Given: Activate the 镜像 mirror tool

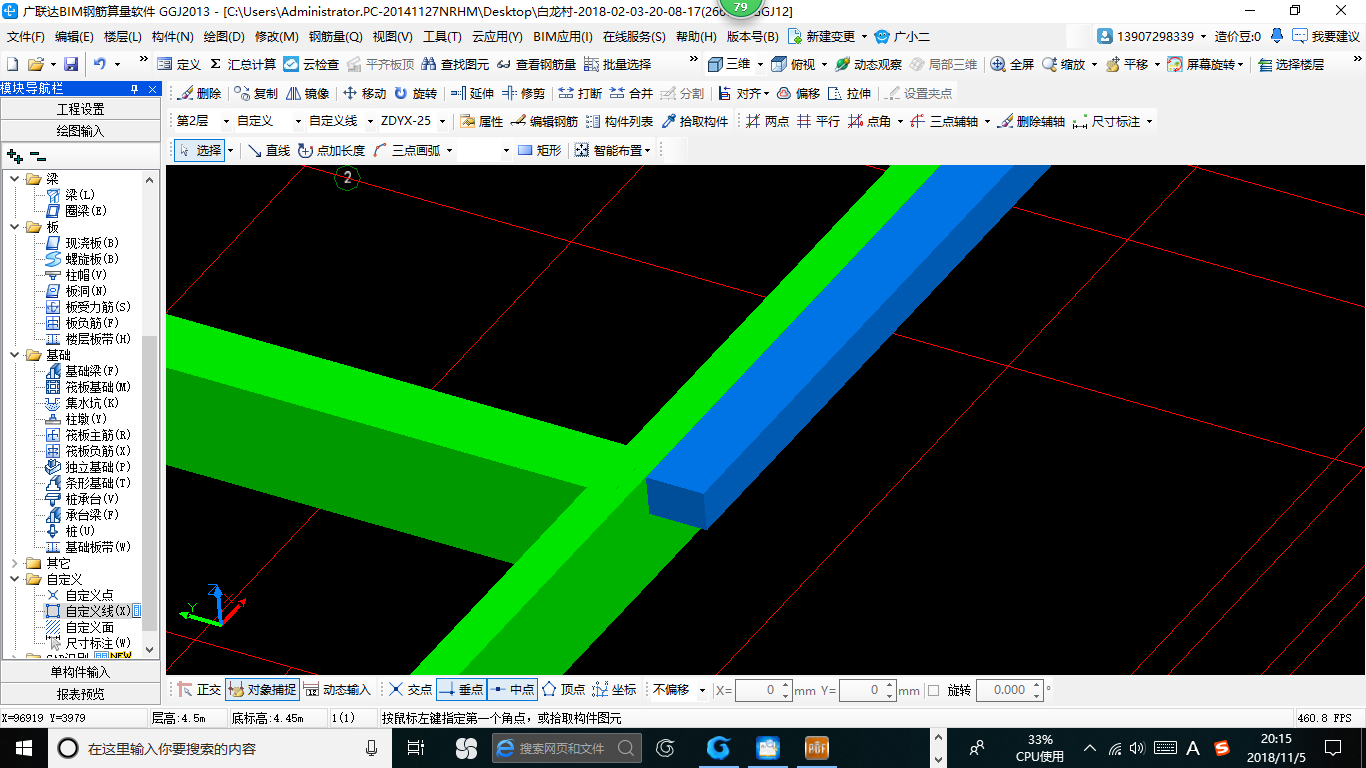Looking at the screenshot, I should 307,93.
